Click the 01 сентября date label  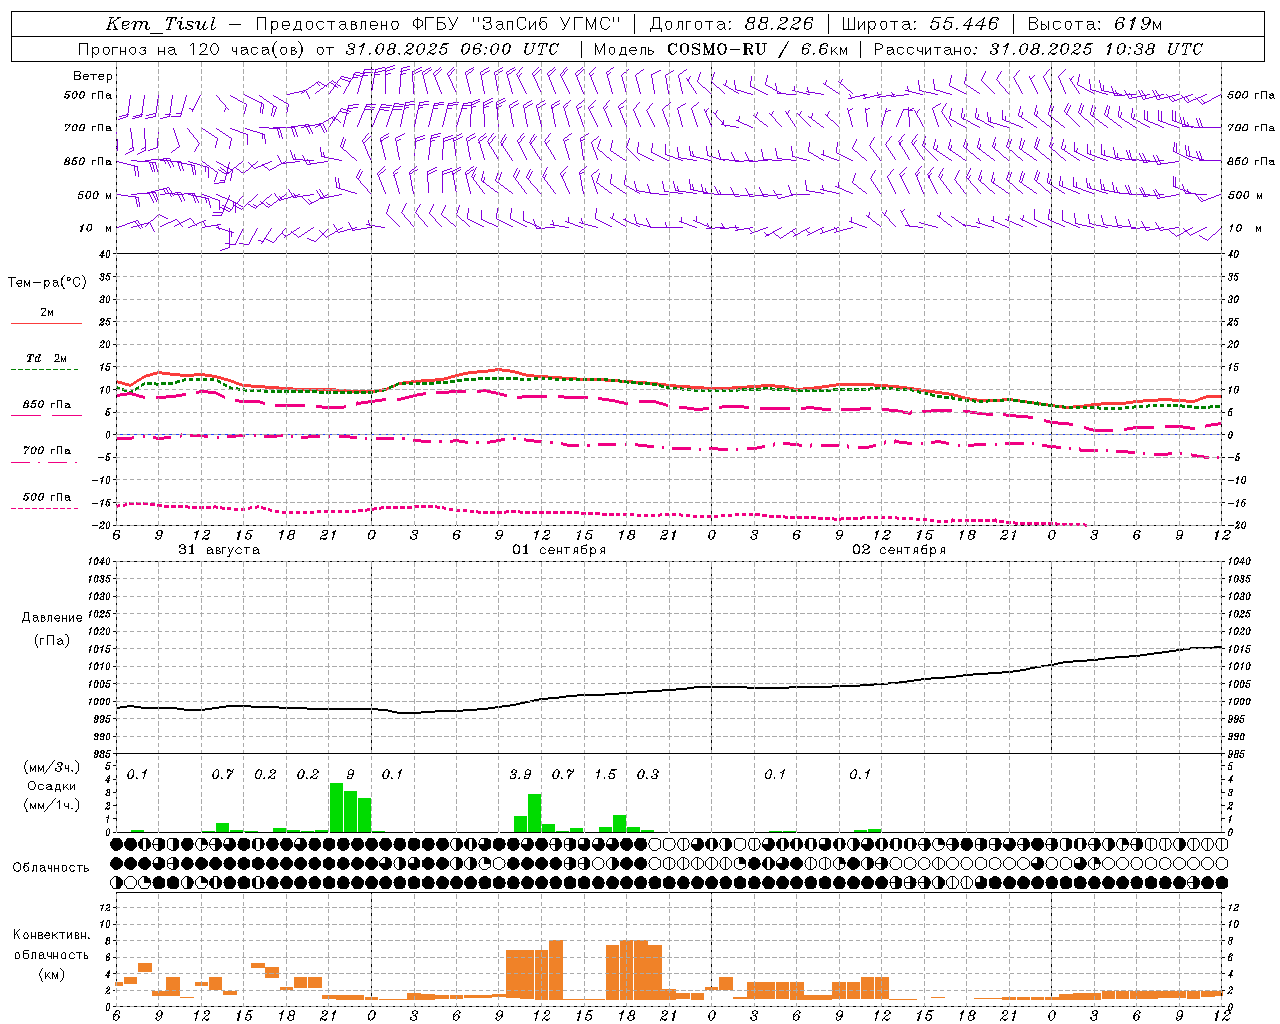(x=559, y=550)
